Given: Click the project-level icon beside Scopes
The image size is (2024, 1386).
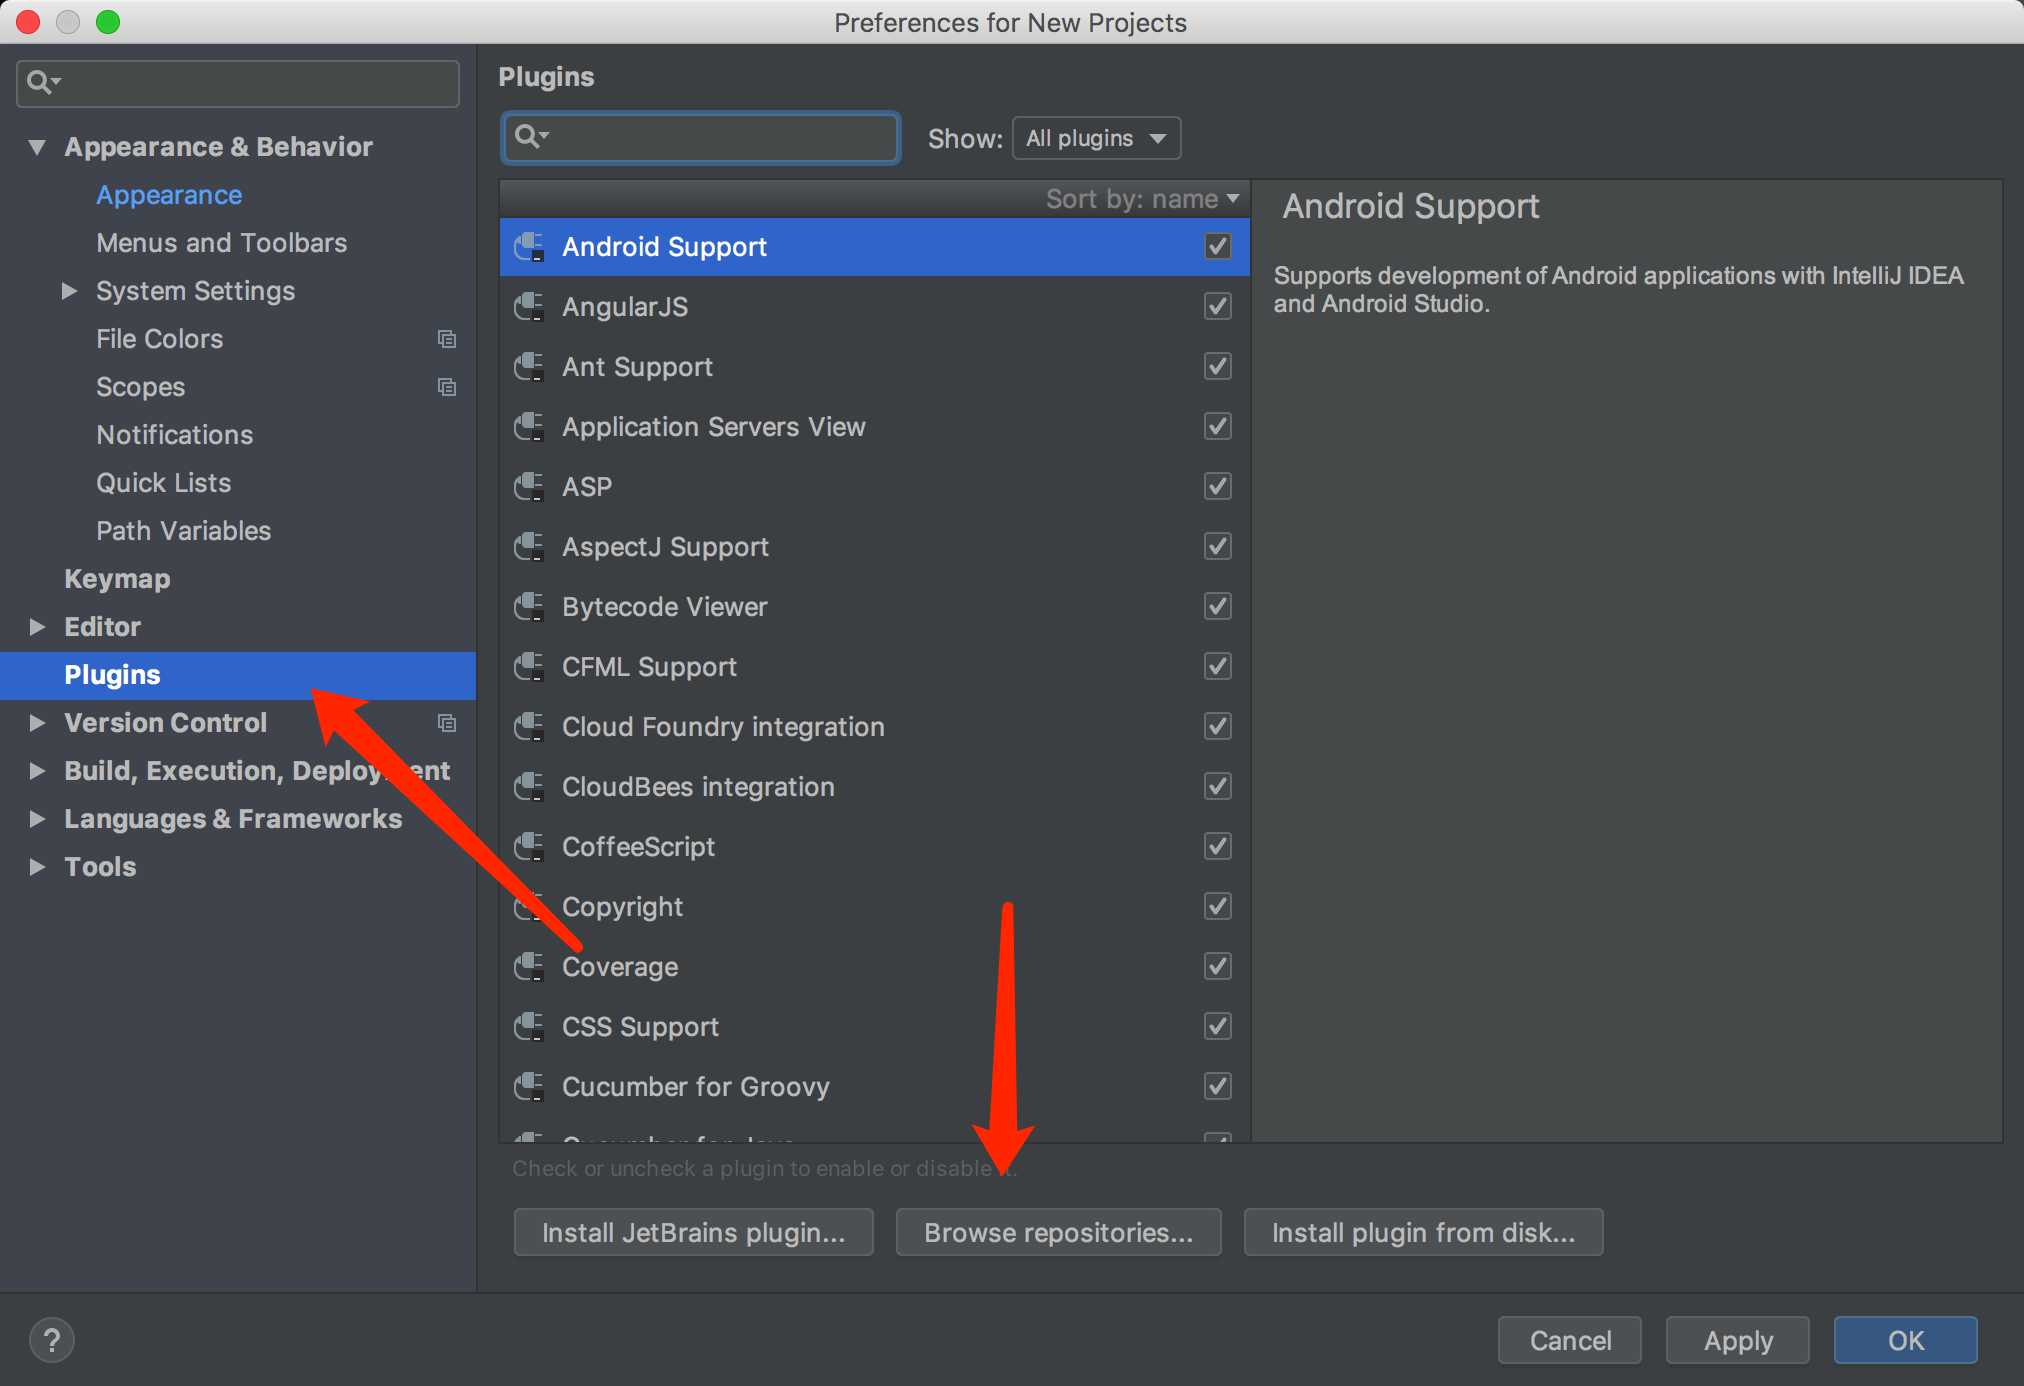Looking at the screenshot, I should (x=447, y=387).
